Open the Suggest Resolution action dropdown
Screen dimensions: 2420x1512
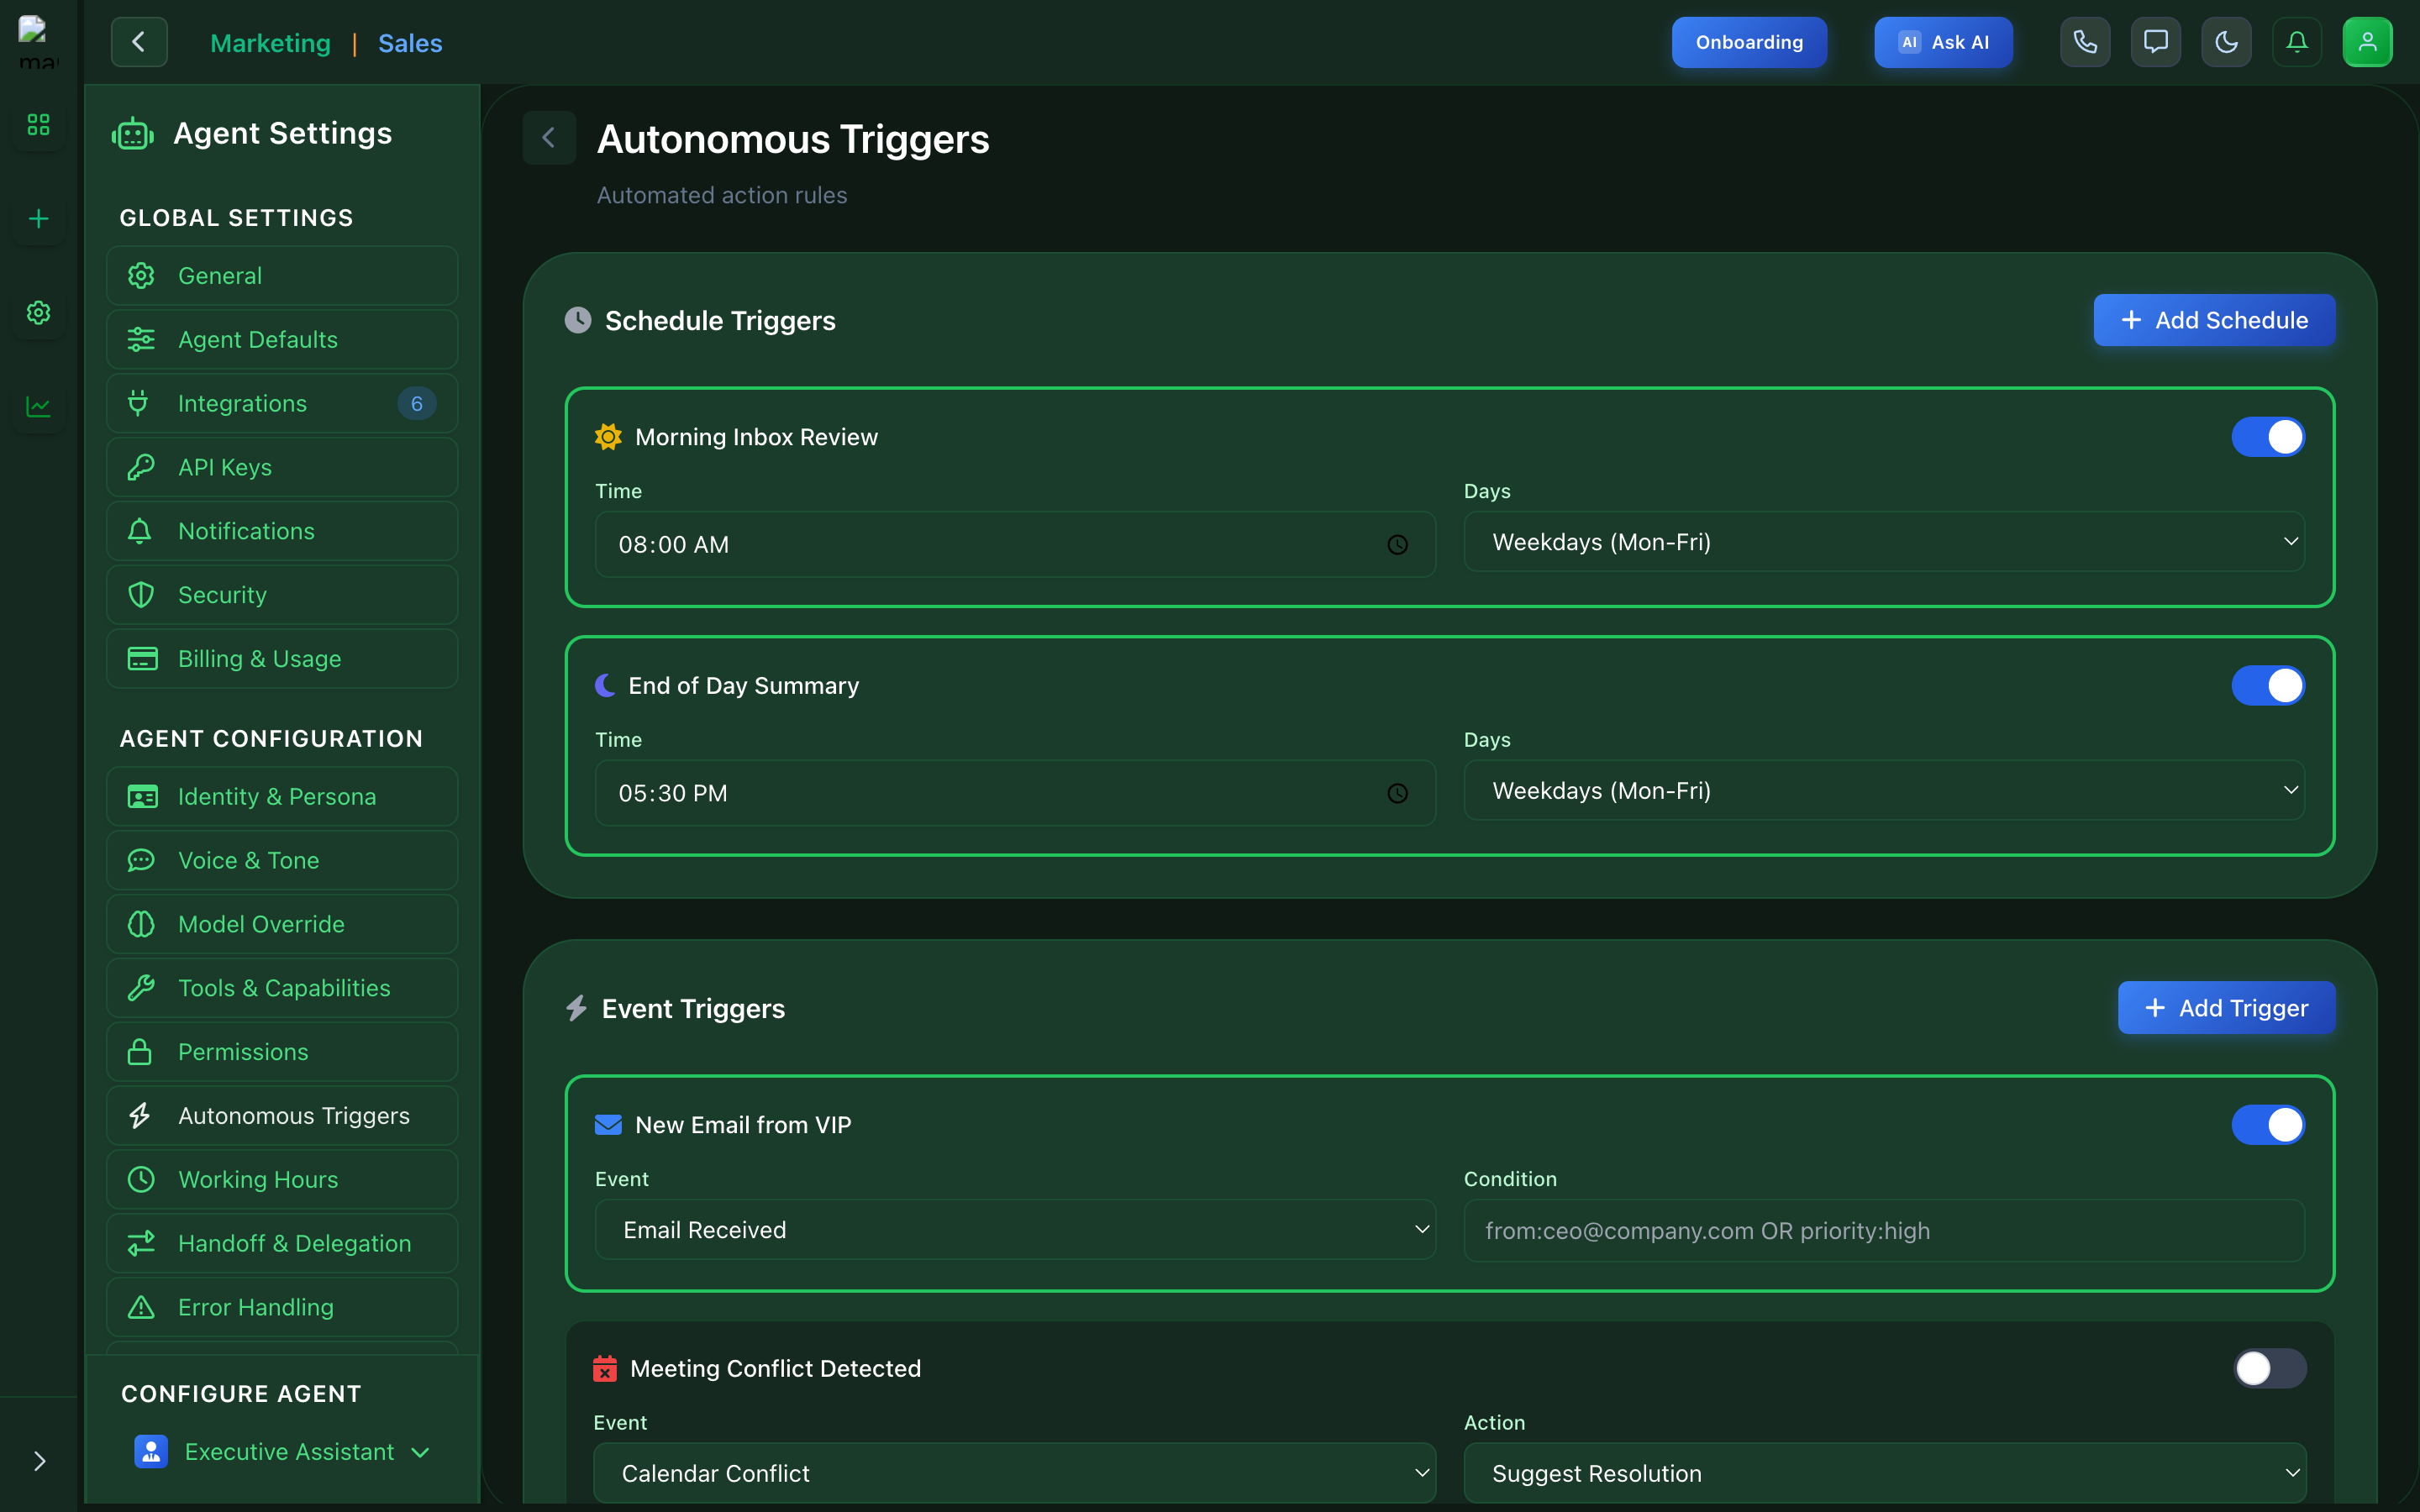1885,1473
